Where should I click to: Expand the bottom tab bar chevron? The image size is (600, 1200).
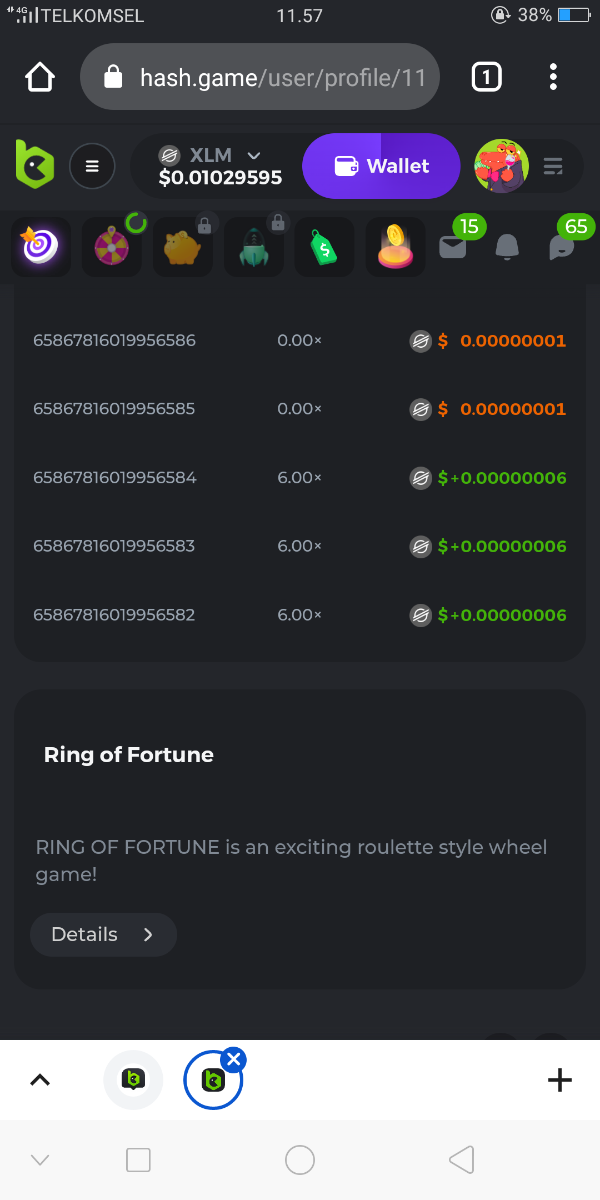click(40, 1080)
